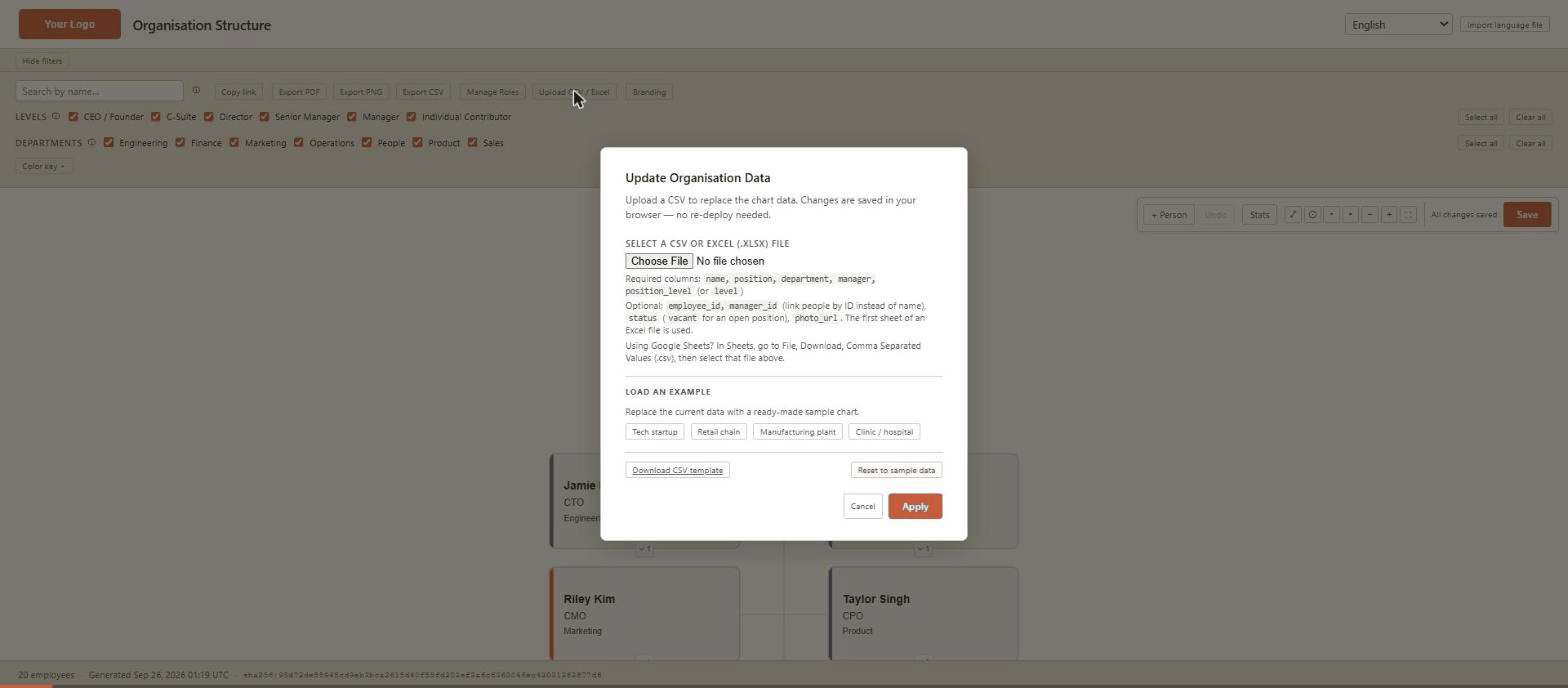Click the '20 employees' status text

point(46,675)
